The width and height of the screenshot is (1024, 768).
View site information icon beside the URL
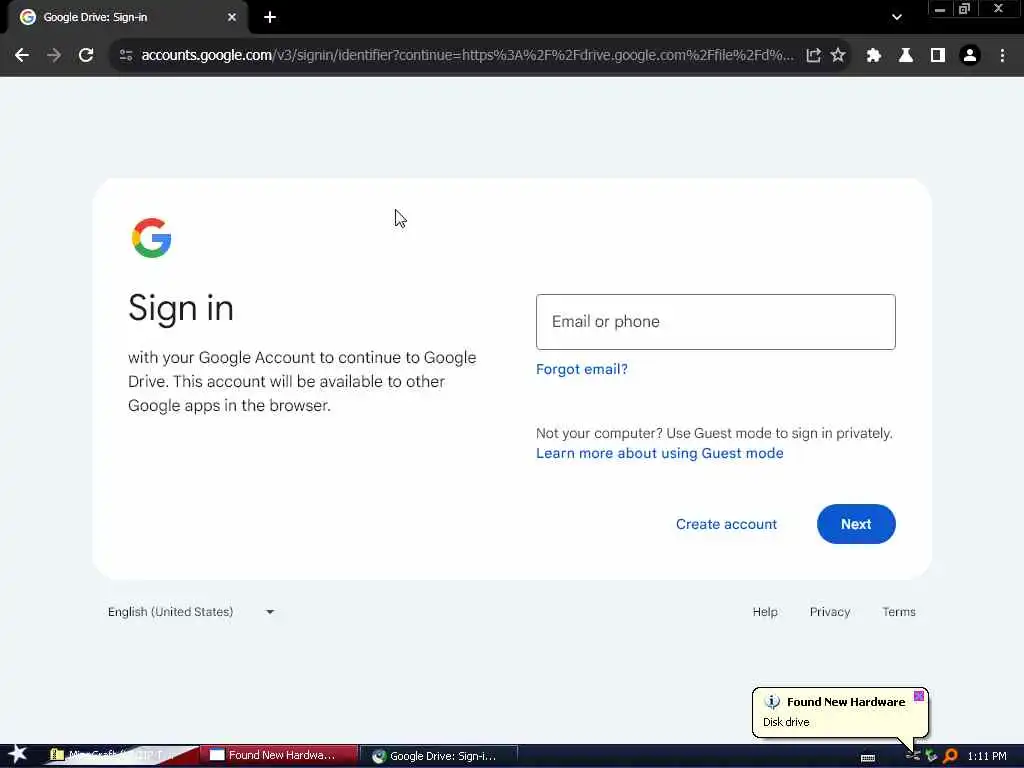[x=126, y=56]
